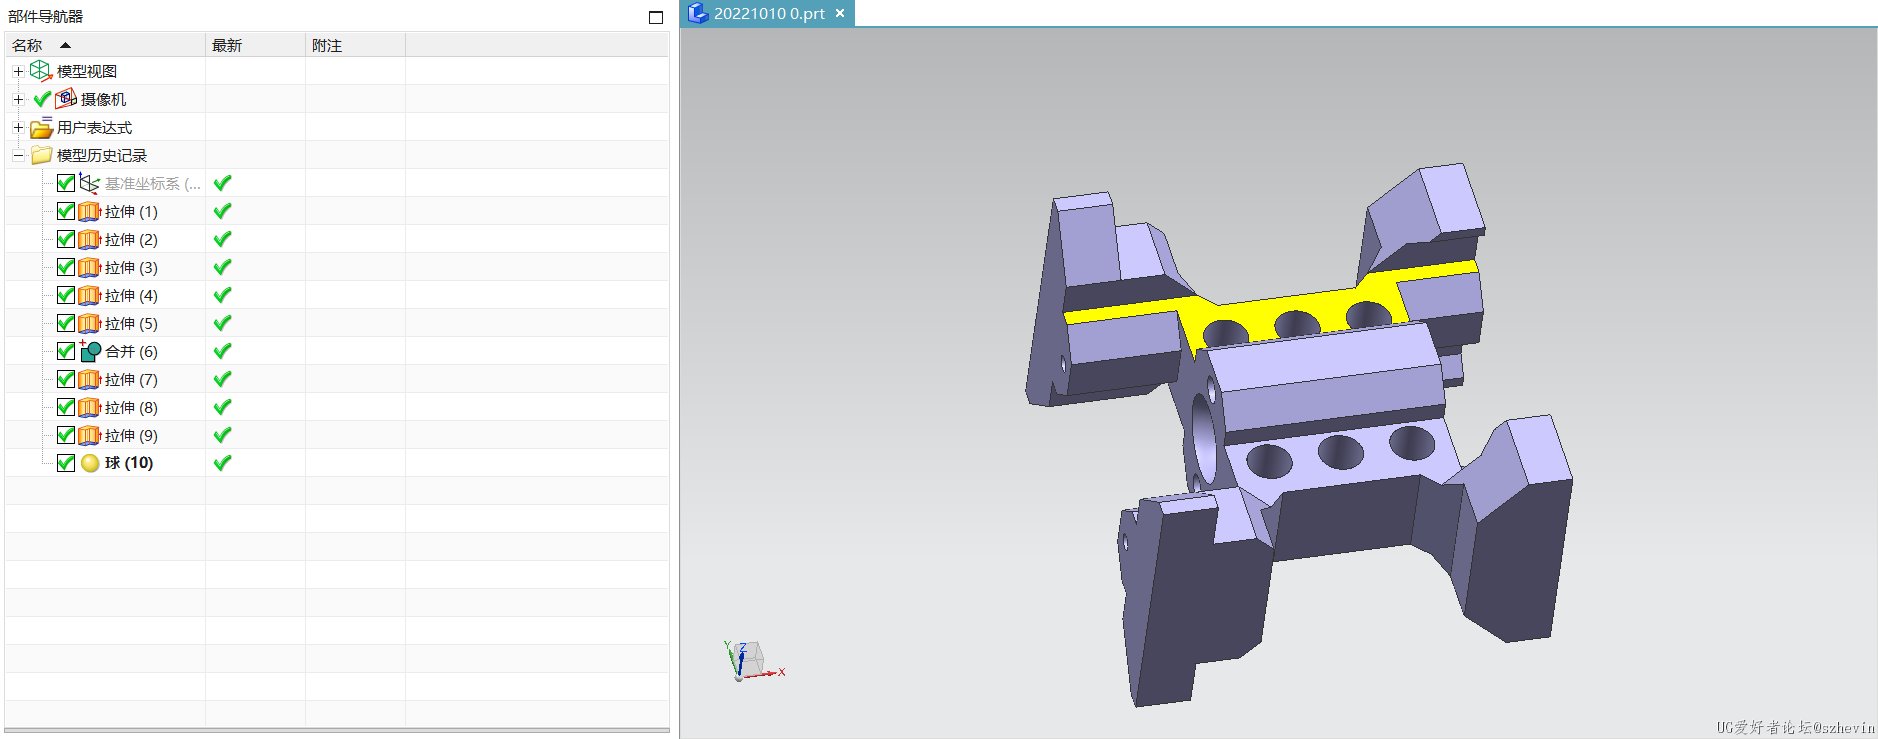1878x739 pixels.
Task: Click the 最新 column header
Action: point(255,45)
